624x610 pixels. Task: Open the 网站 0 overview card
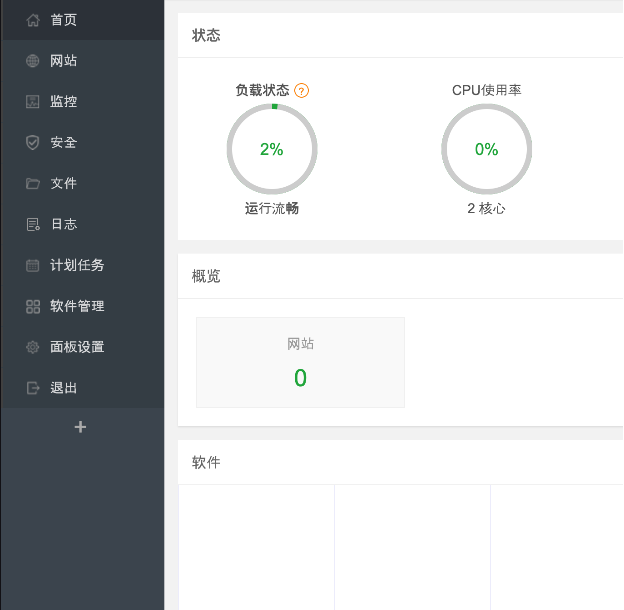pyautogui.click(x=300, y=362)
